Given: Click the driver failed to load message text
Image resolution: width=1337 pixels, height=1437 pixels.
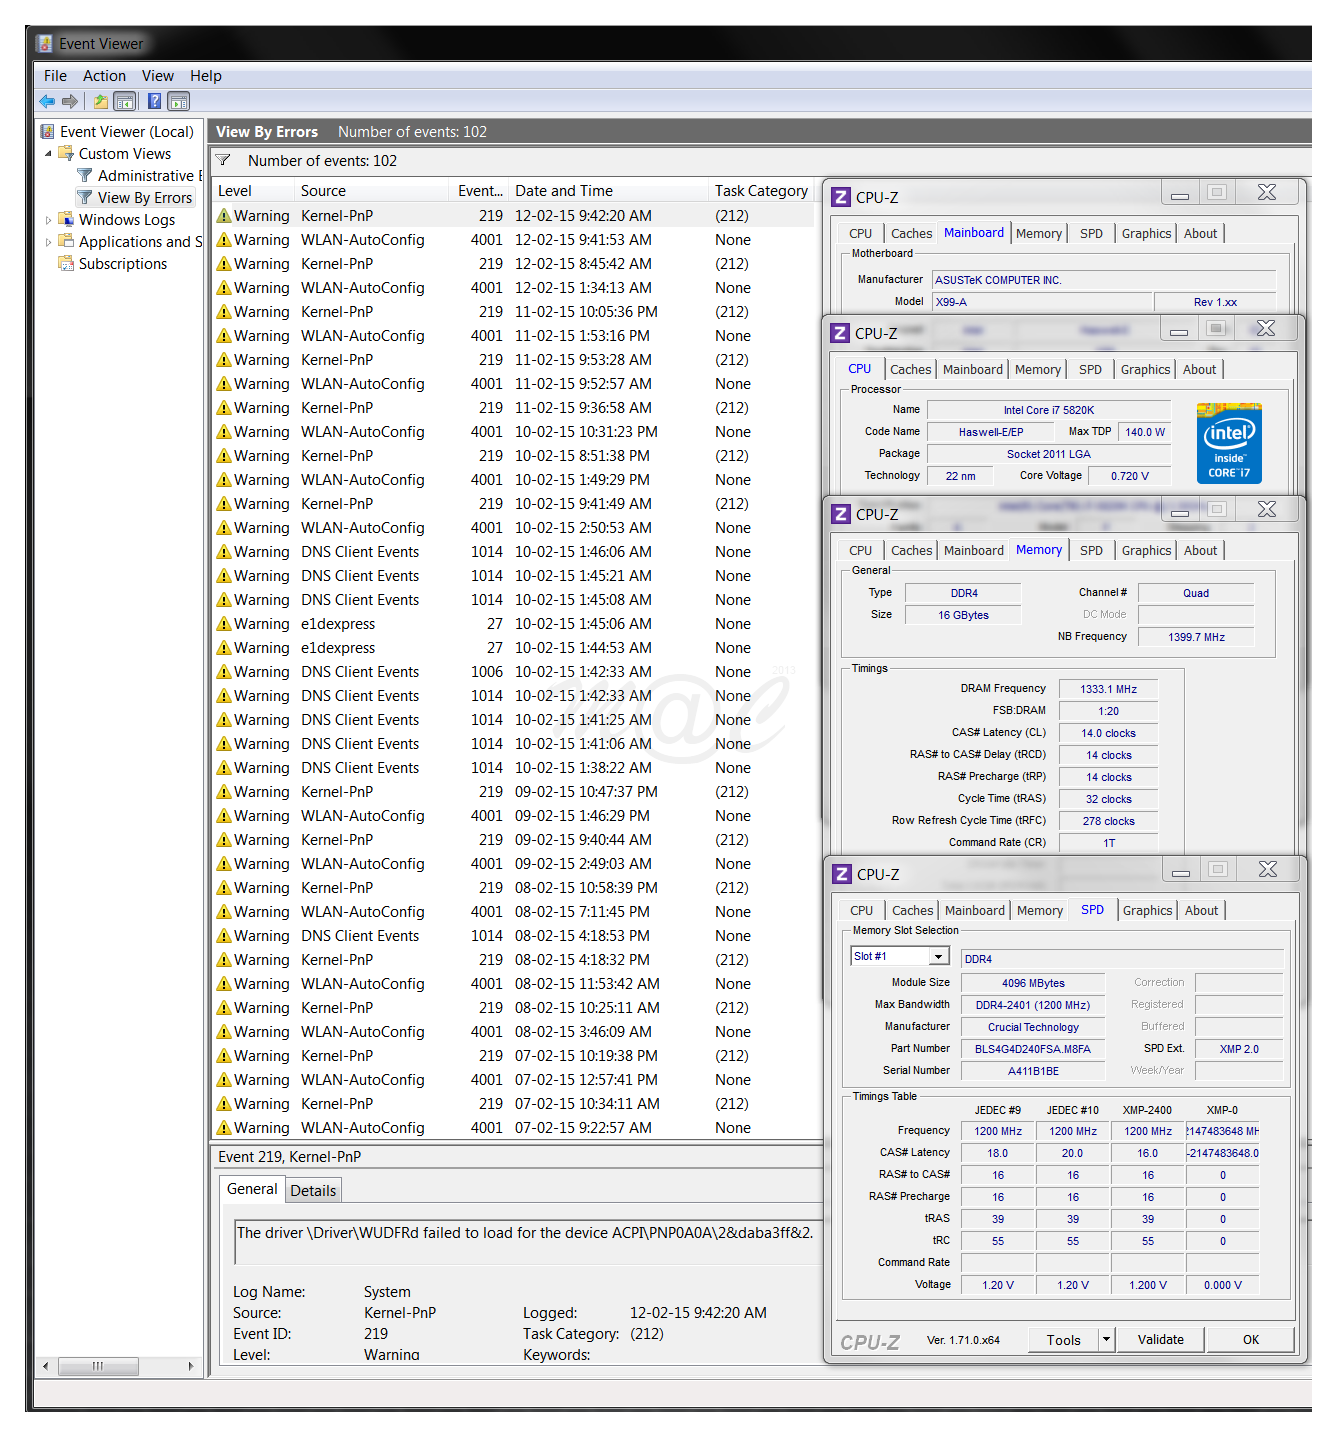Looking at the screenshot, I should [524, 1233].
